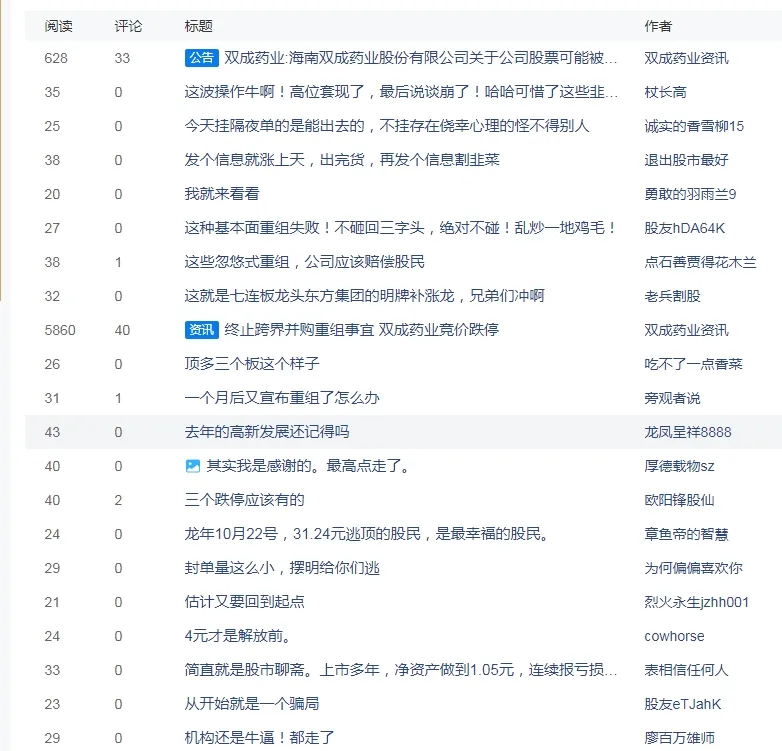Open post 我就来看看

pyautogui.click(x=222, y=193)
